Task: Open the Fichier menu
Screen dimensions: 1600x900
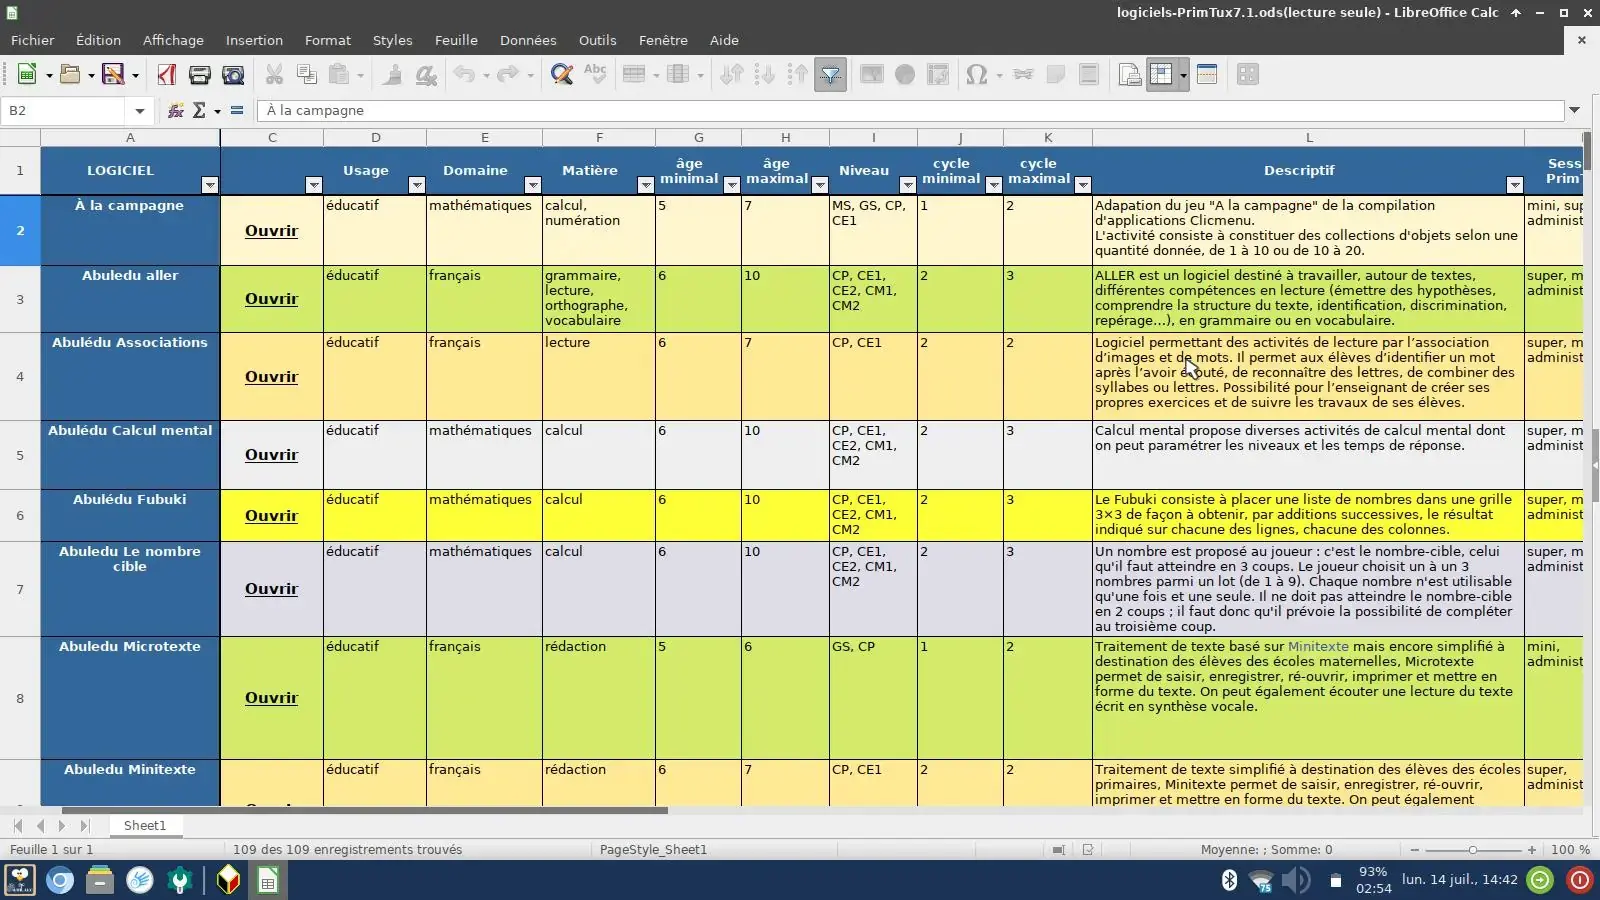Action: tap(33, 40)
